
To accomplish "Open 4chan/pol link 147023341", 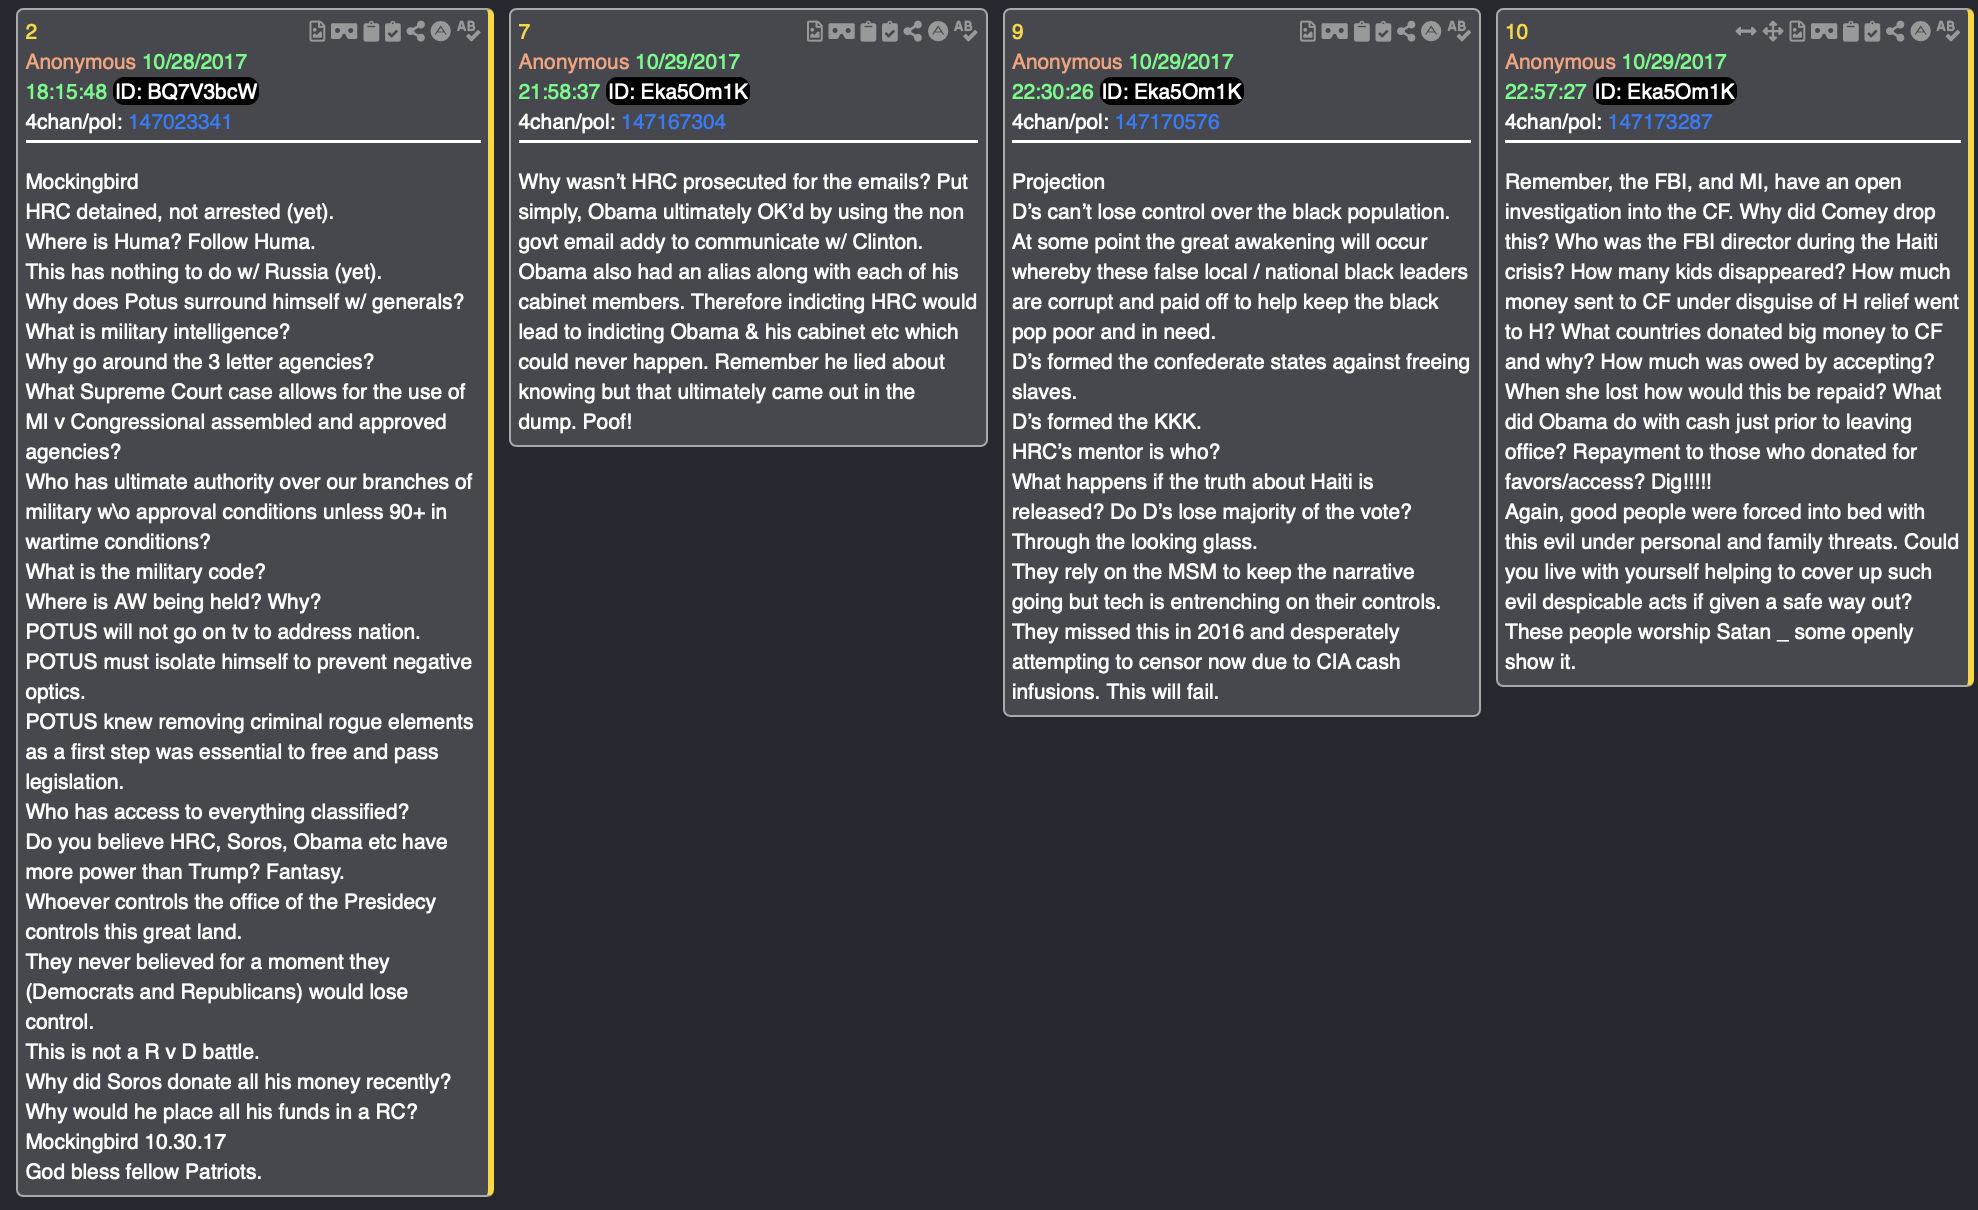I will 180,122.
